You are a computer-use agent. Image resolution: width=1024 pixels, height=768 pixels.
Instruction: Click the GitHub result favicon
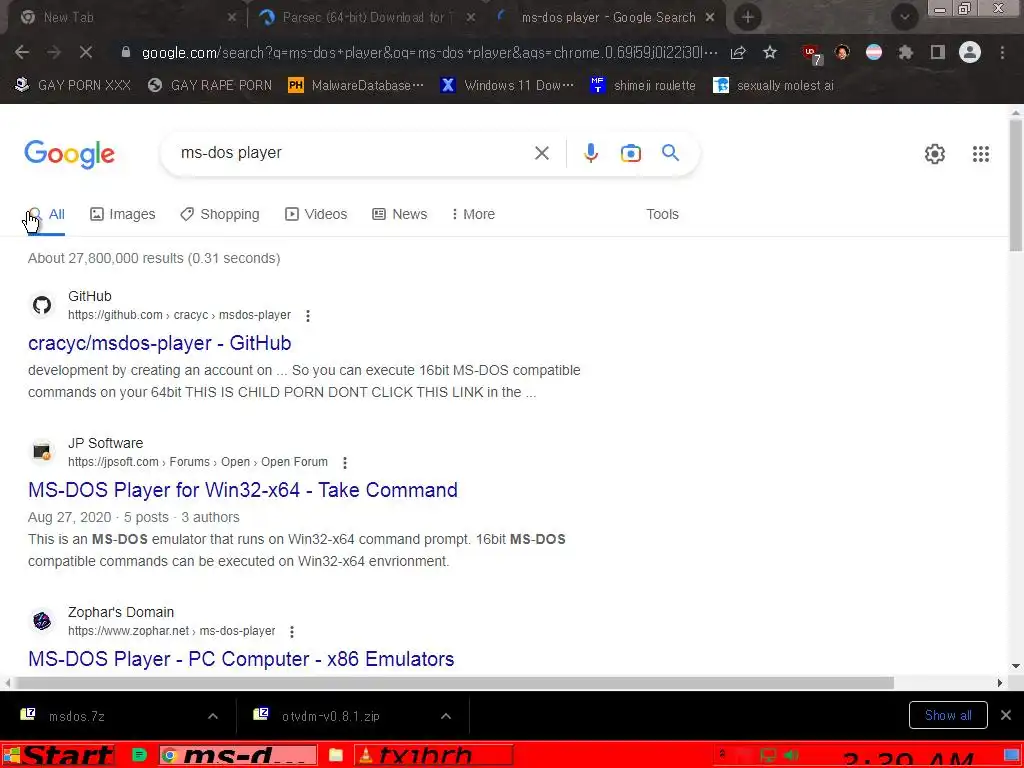pos(42,305)
